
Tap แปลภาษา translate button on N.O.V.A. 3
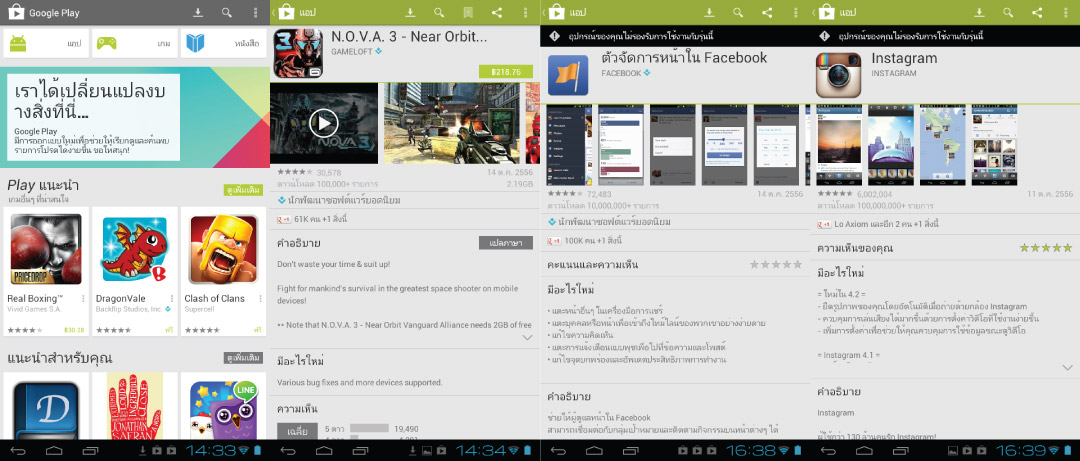tap(506, 243)
